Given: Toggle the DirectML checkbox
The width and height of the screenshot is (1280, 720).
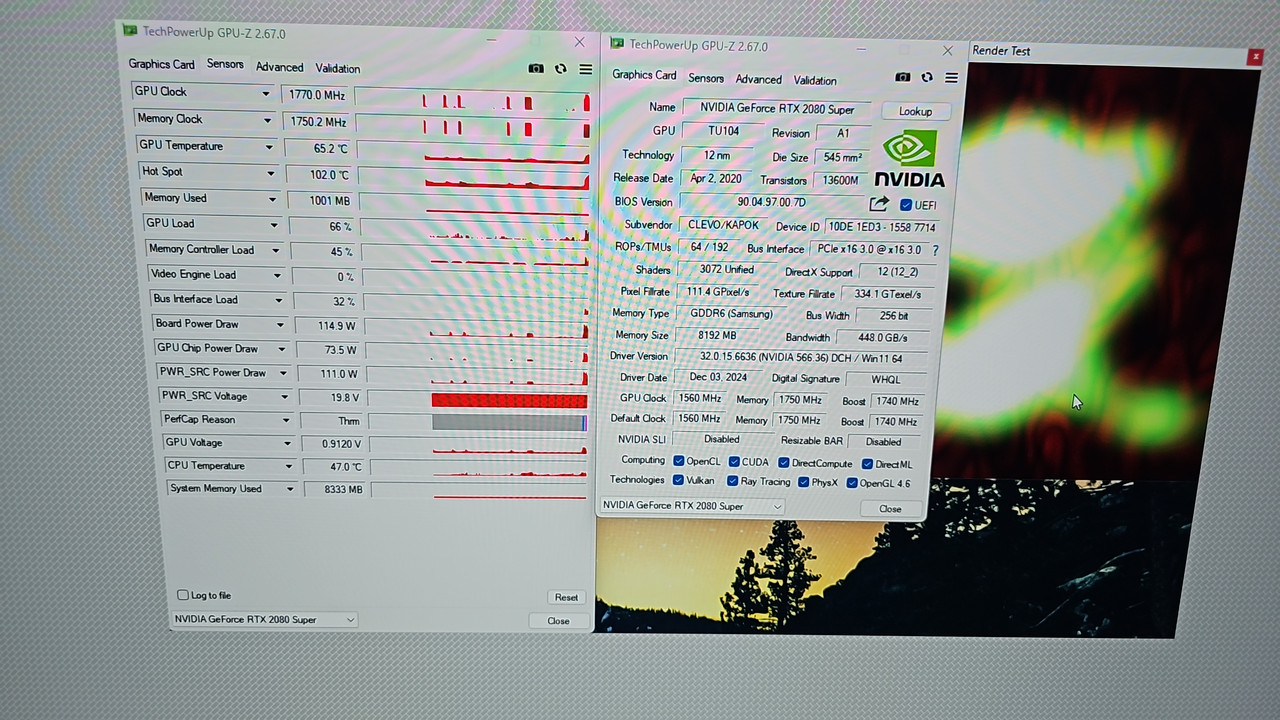Looking at the screenshot, I should (x=867, y=464).
